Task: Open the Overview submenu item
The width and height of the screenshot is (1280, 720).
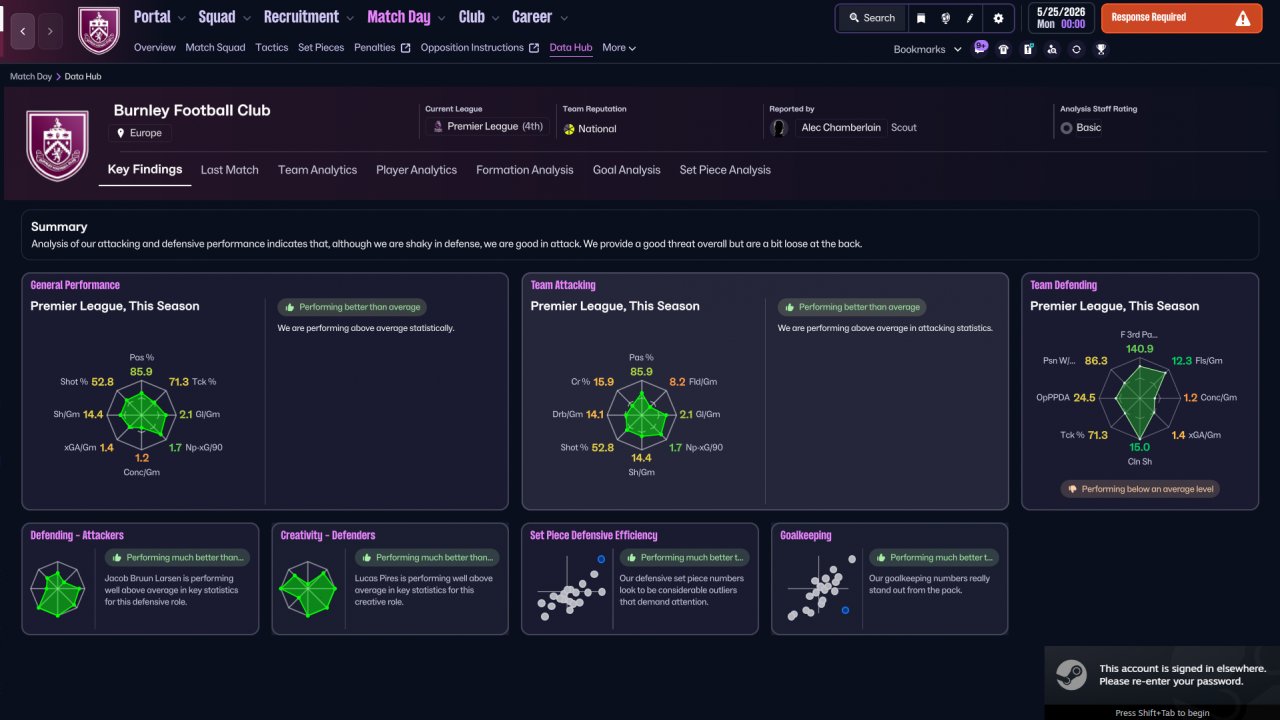Action: [x=155, y=48]
